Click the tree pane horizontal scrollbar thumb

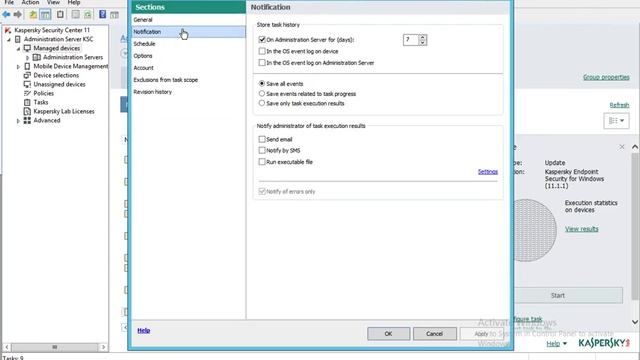(x=55, y=347)
